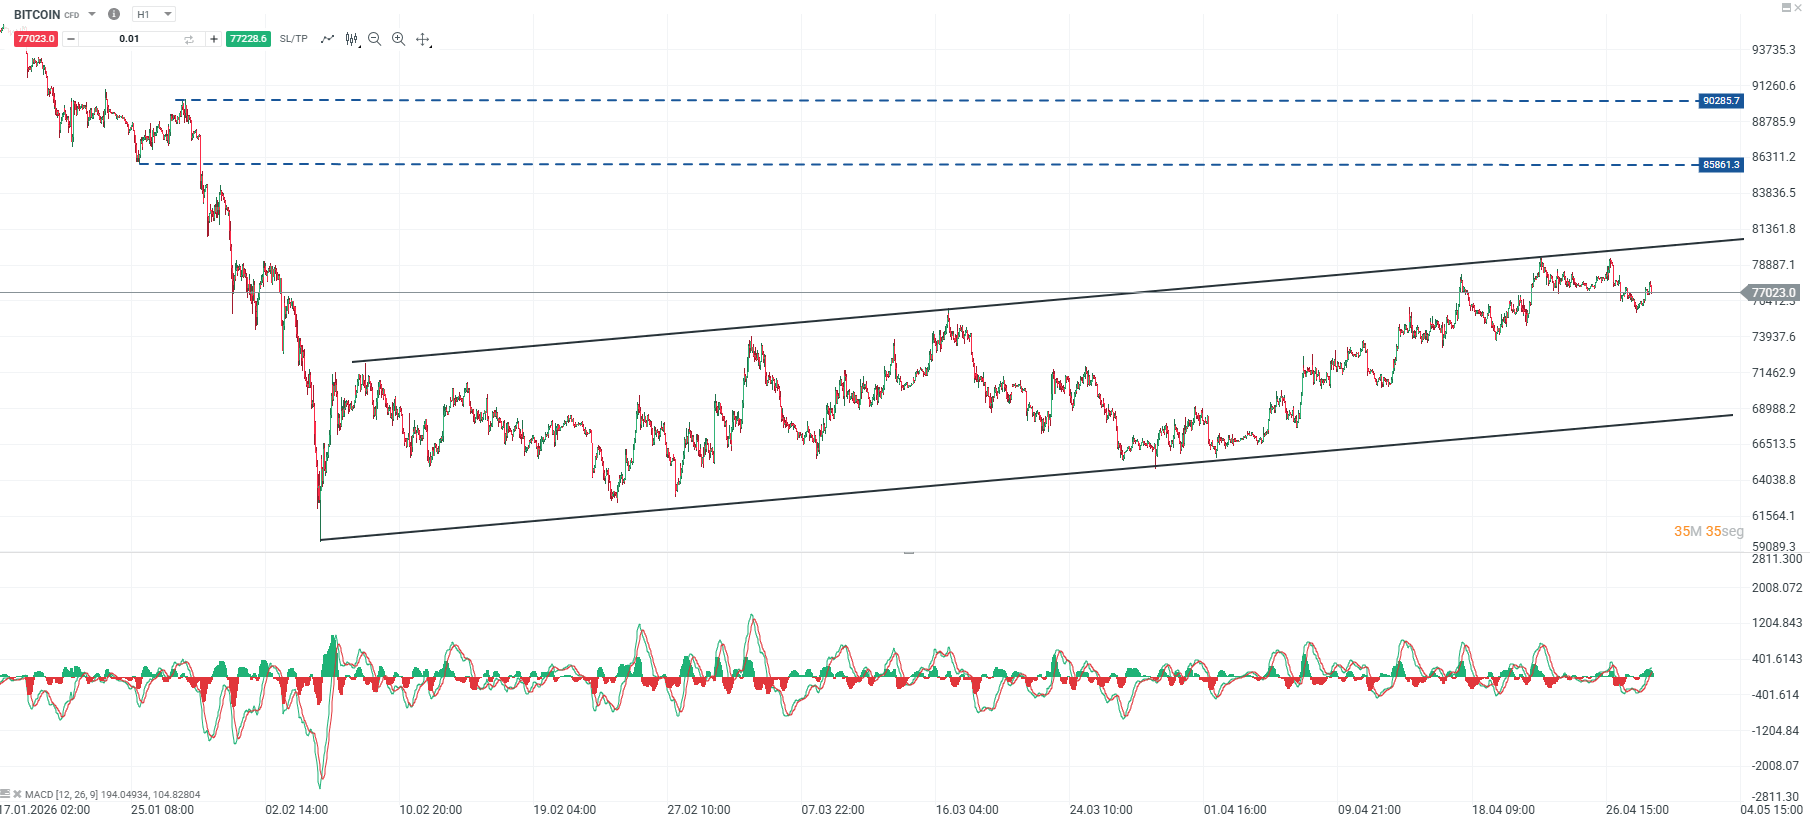The height and width of the screenshot is (823, 1813).
Task: Click the green buy price 77228.6 button
Action: click(x=248, y=39)
